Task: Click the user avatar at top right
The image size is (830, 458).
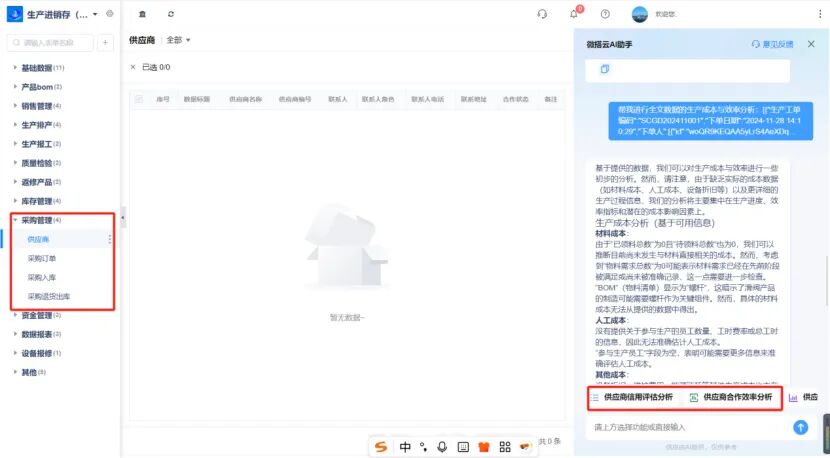Action: tap(640, 14)
